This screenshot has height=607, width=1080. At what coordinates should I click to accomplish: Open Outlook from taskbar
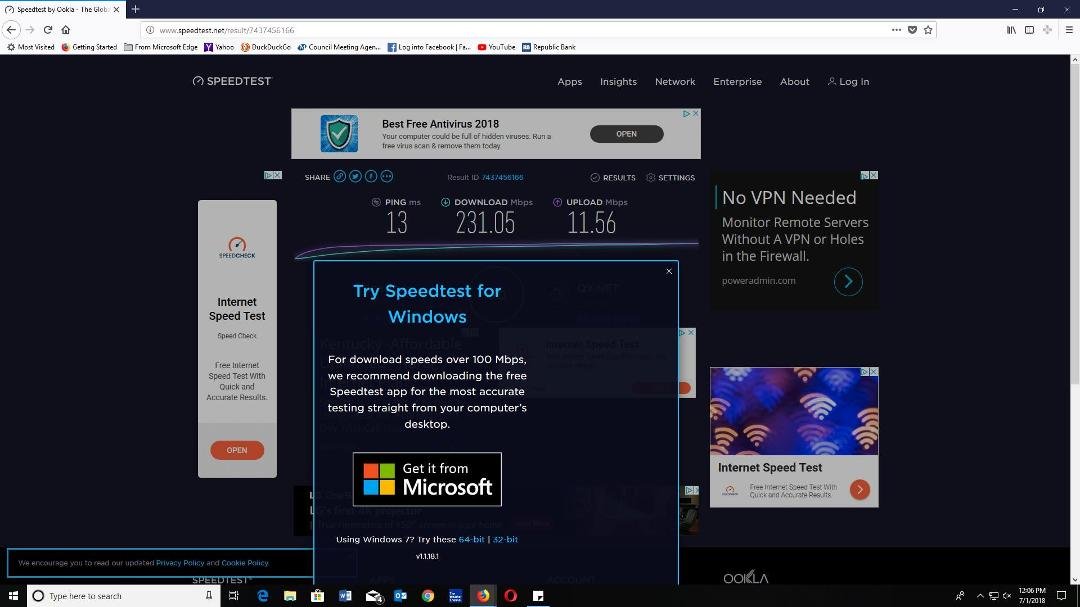[x=400, y=595]
